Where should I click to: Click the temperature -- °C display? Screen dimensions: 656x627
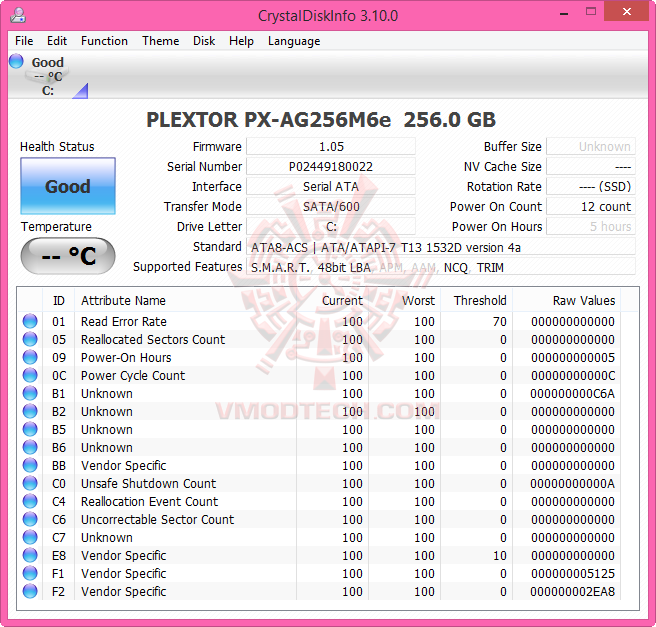click(x=68, y=256)
